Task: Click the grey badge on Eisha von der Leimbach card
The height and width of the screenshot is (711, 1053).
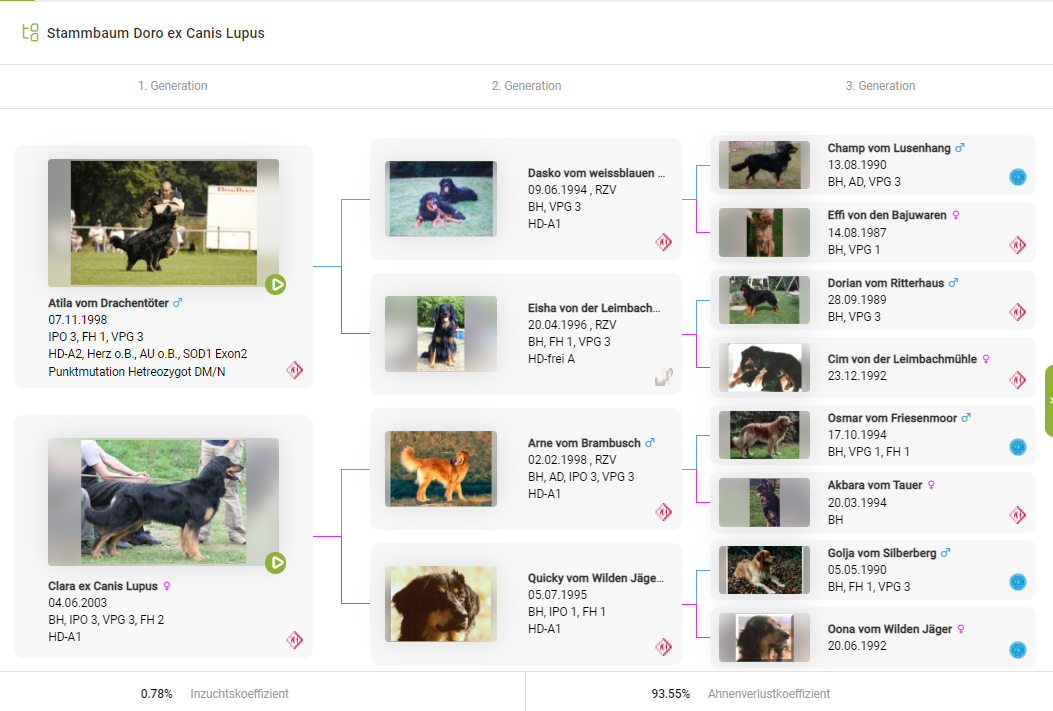Action: pos(664,377)
